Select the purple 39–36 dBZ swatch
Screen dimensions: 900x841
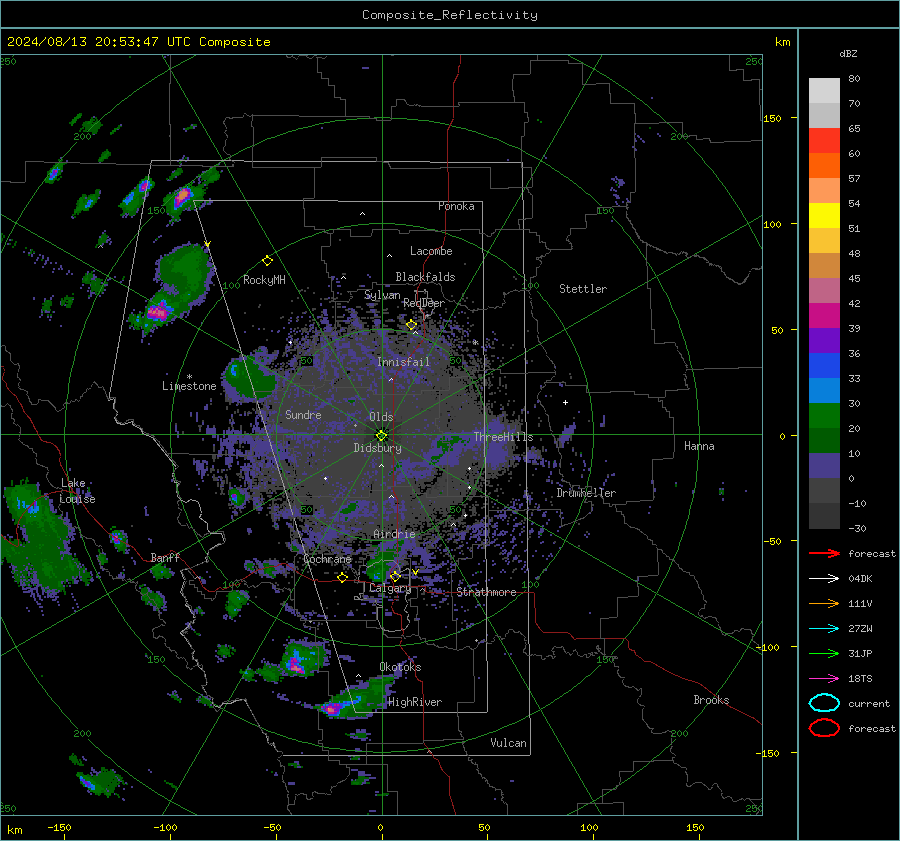pyautogui.click(x=824, y=341)
